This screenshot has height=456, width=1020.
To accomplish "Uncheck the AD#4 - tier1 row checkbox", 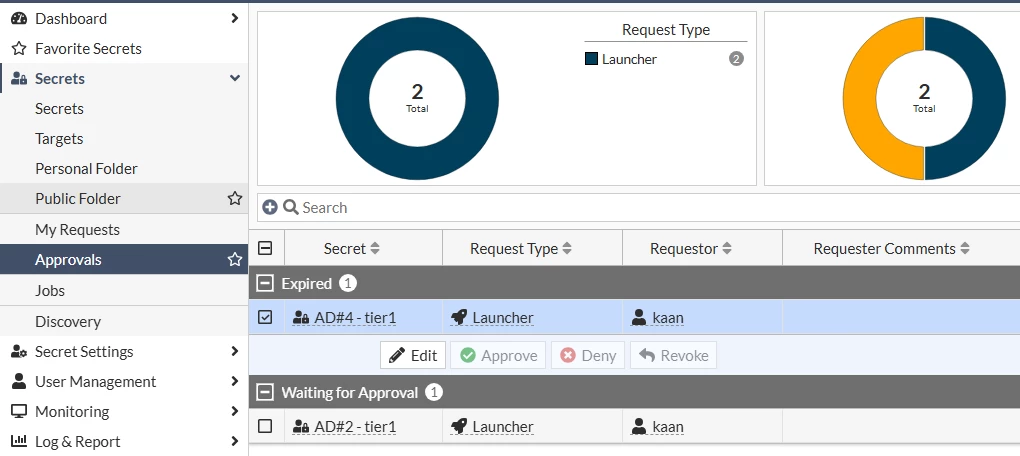I will tap(265, 317).
